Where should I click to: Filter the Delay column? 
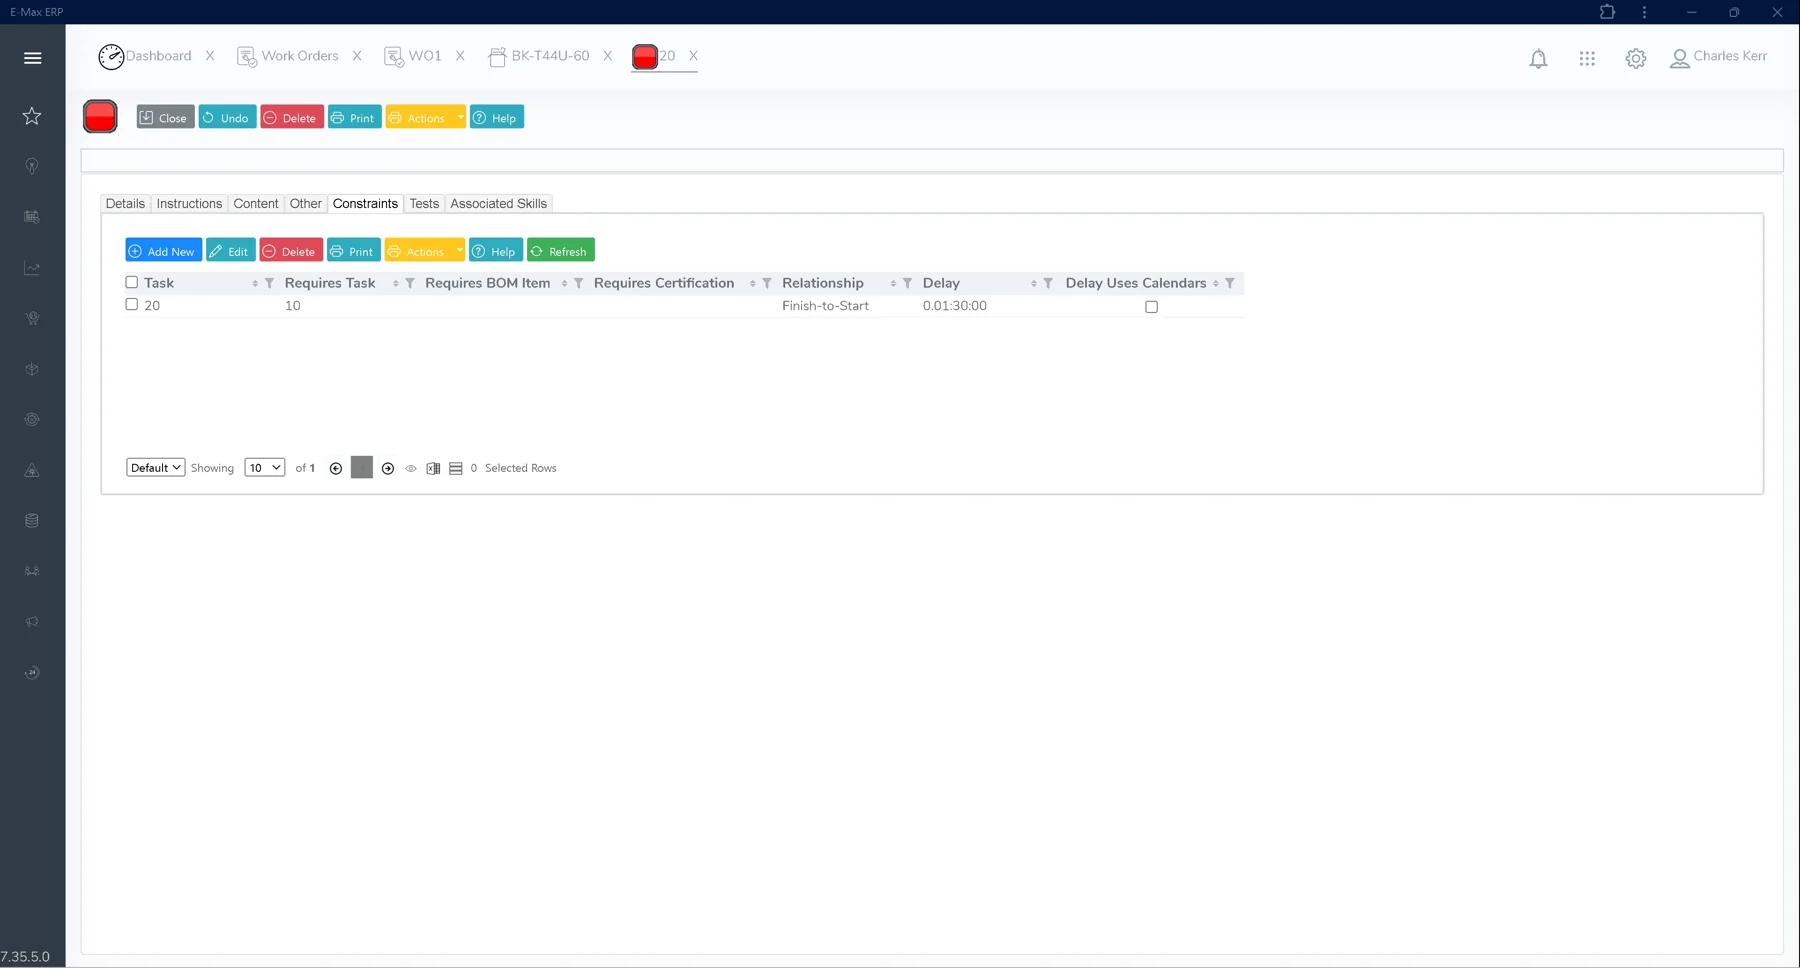click(x=1048, y=284)
